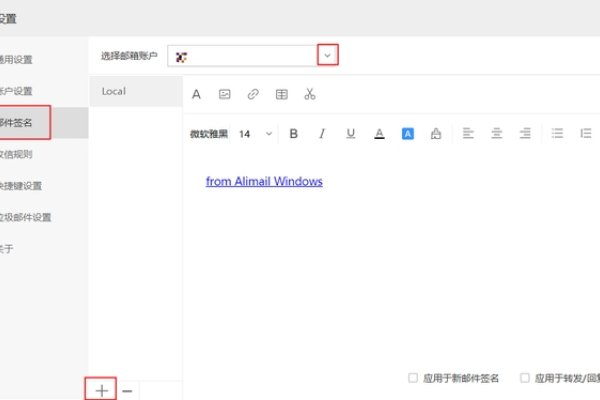This screenshot has width=600, height=400.
Task: Insert a table via table icon
Action: click(x=282, y=94)
